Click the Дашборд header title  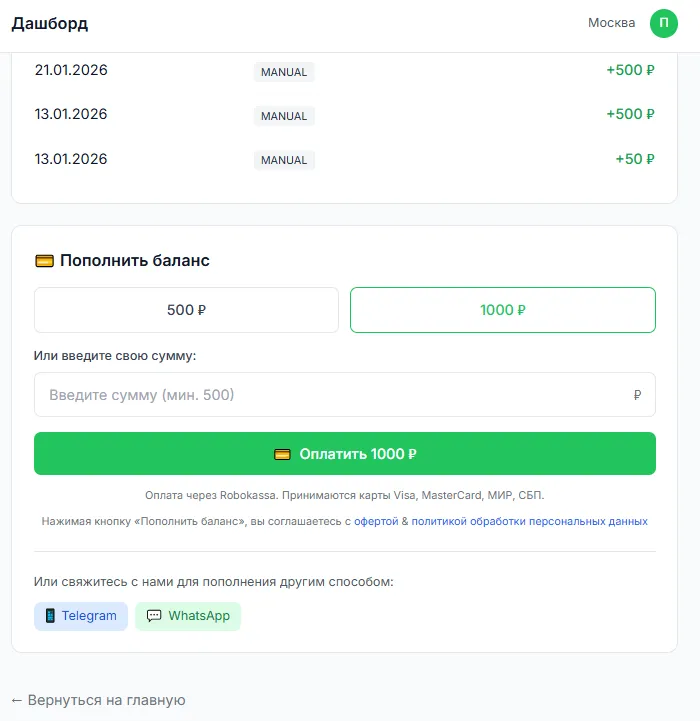tap(50, 23)
